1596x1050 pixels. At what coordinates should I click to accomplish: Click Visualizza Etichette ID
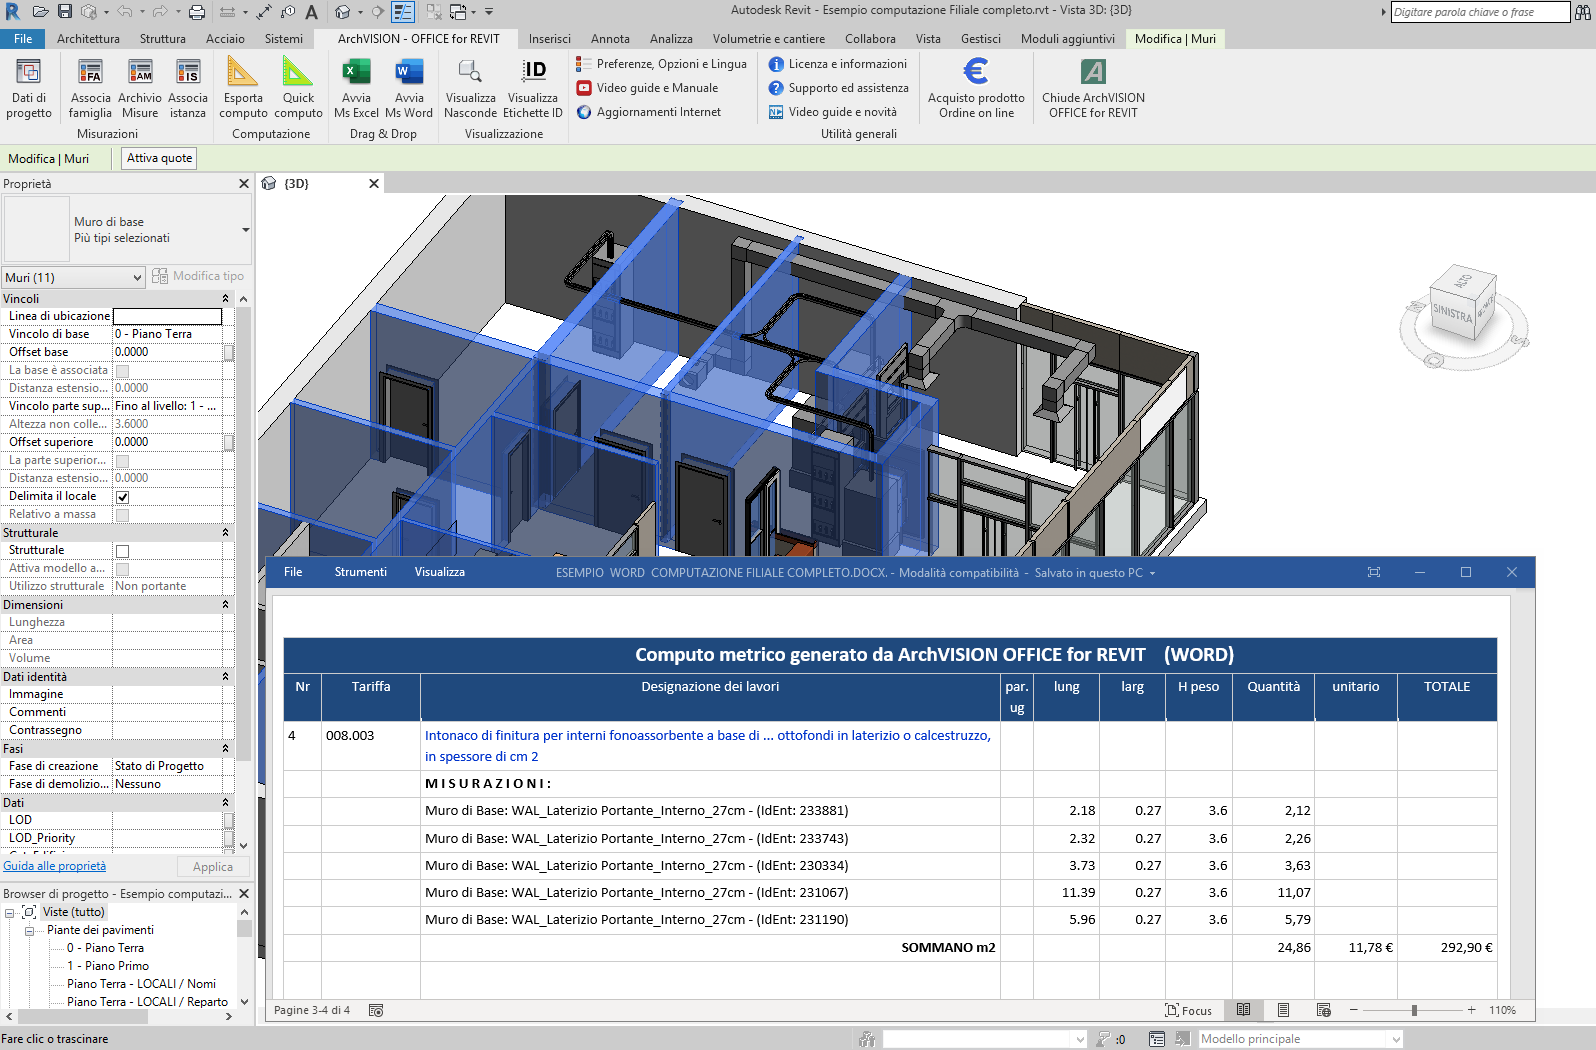point(533,88)
